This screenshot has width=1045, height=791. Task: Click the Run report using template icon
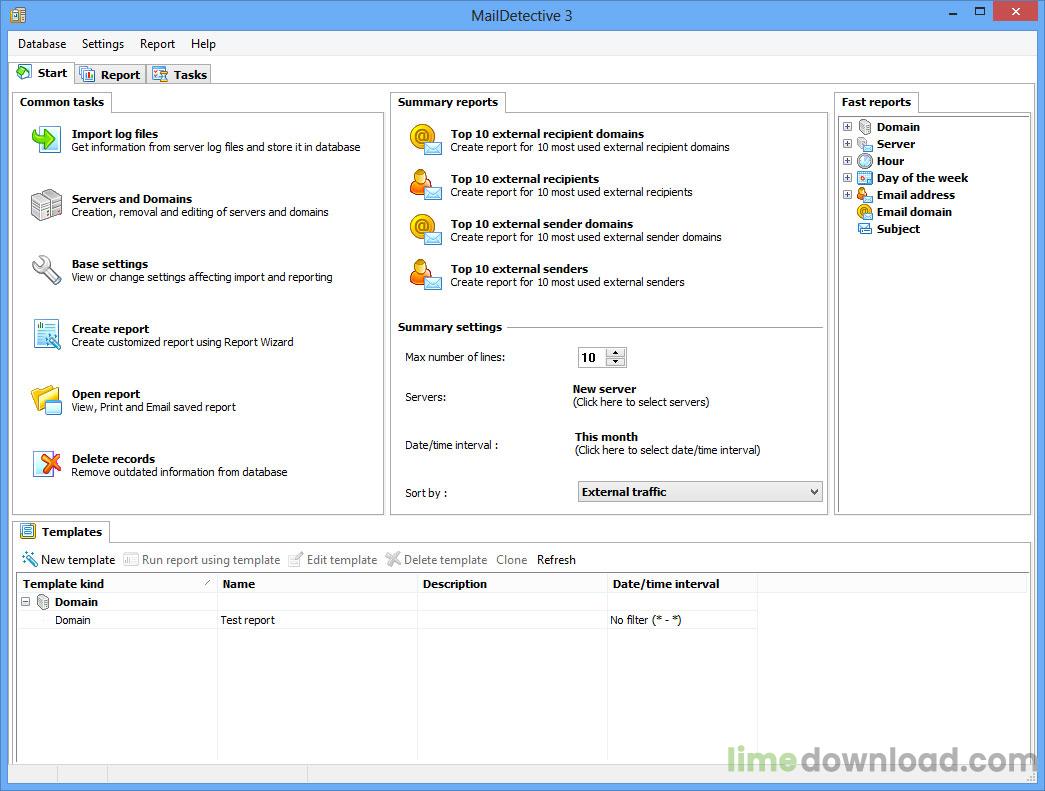click(131, 560)
